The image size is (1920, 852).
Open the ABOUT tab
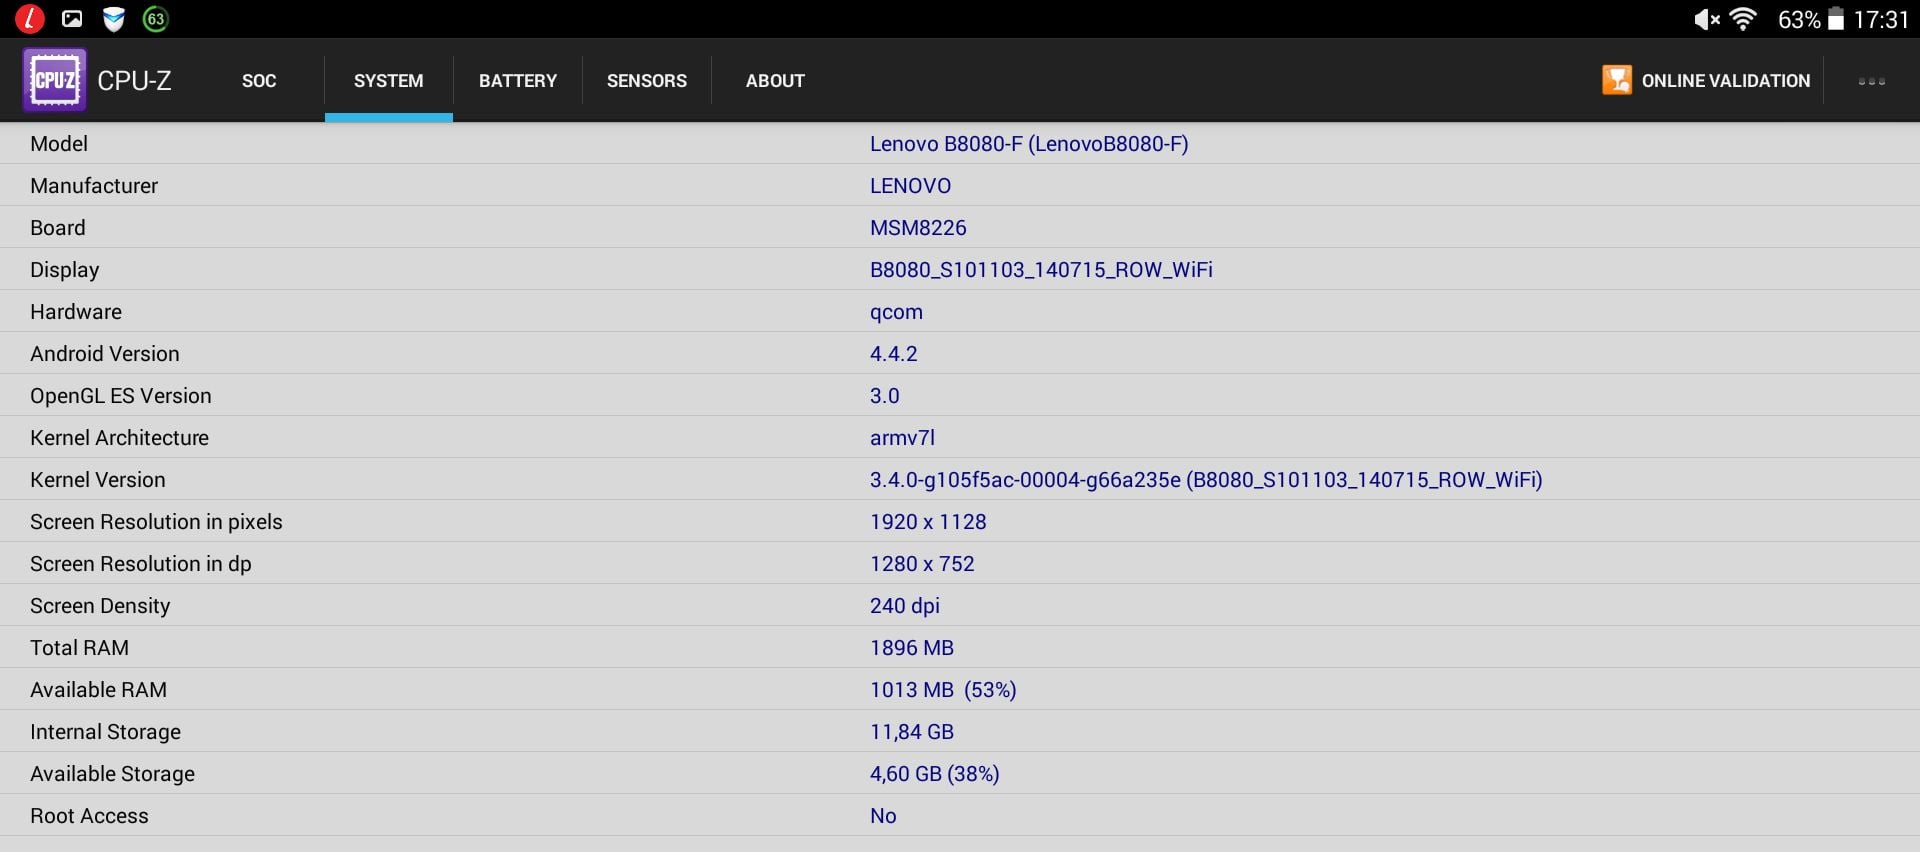tap(775, 81)
